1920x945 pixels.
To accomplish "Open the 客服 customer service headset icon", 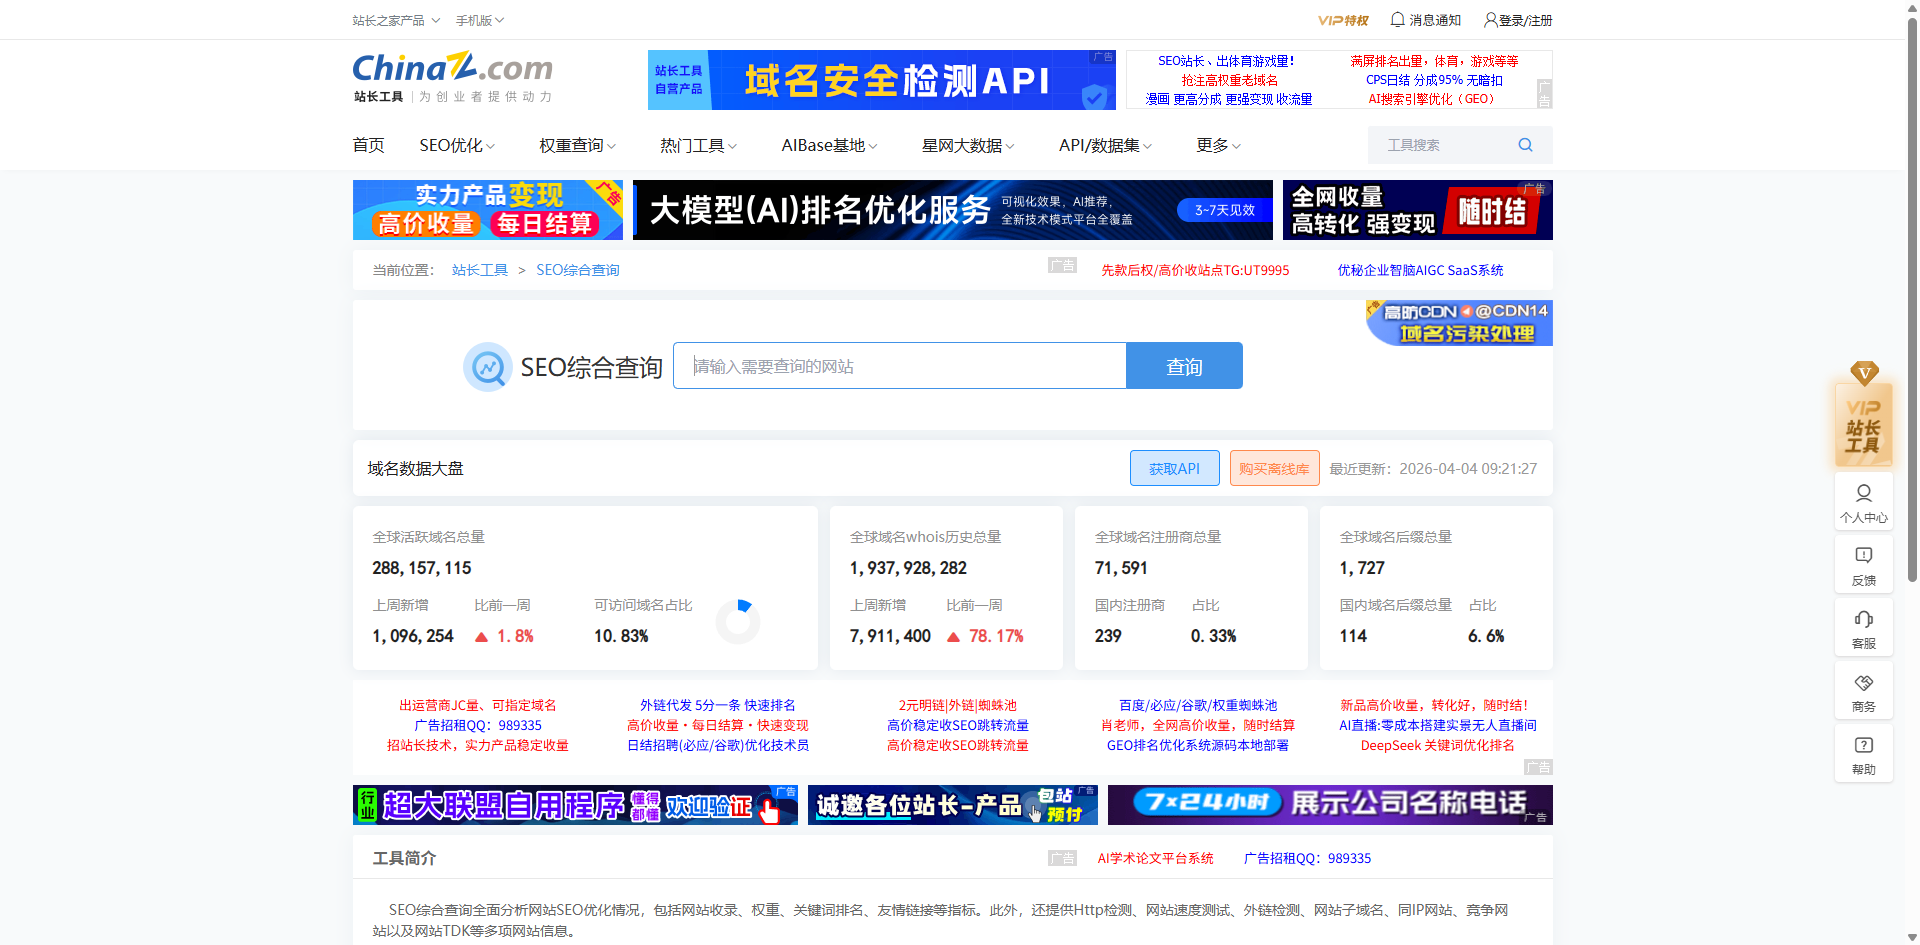I will point(1863,627).
